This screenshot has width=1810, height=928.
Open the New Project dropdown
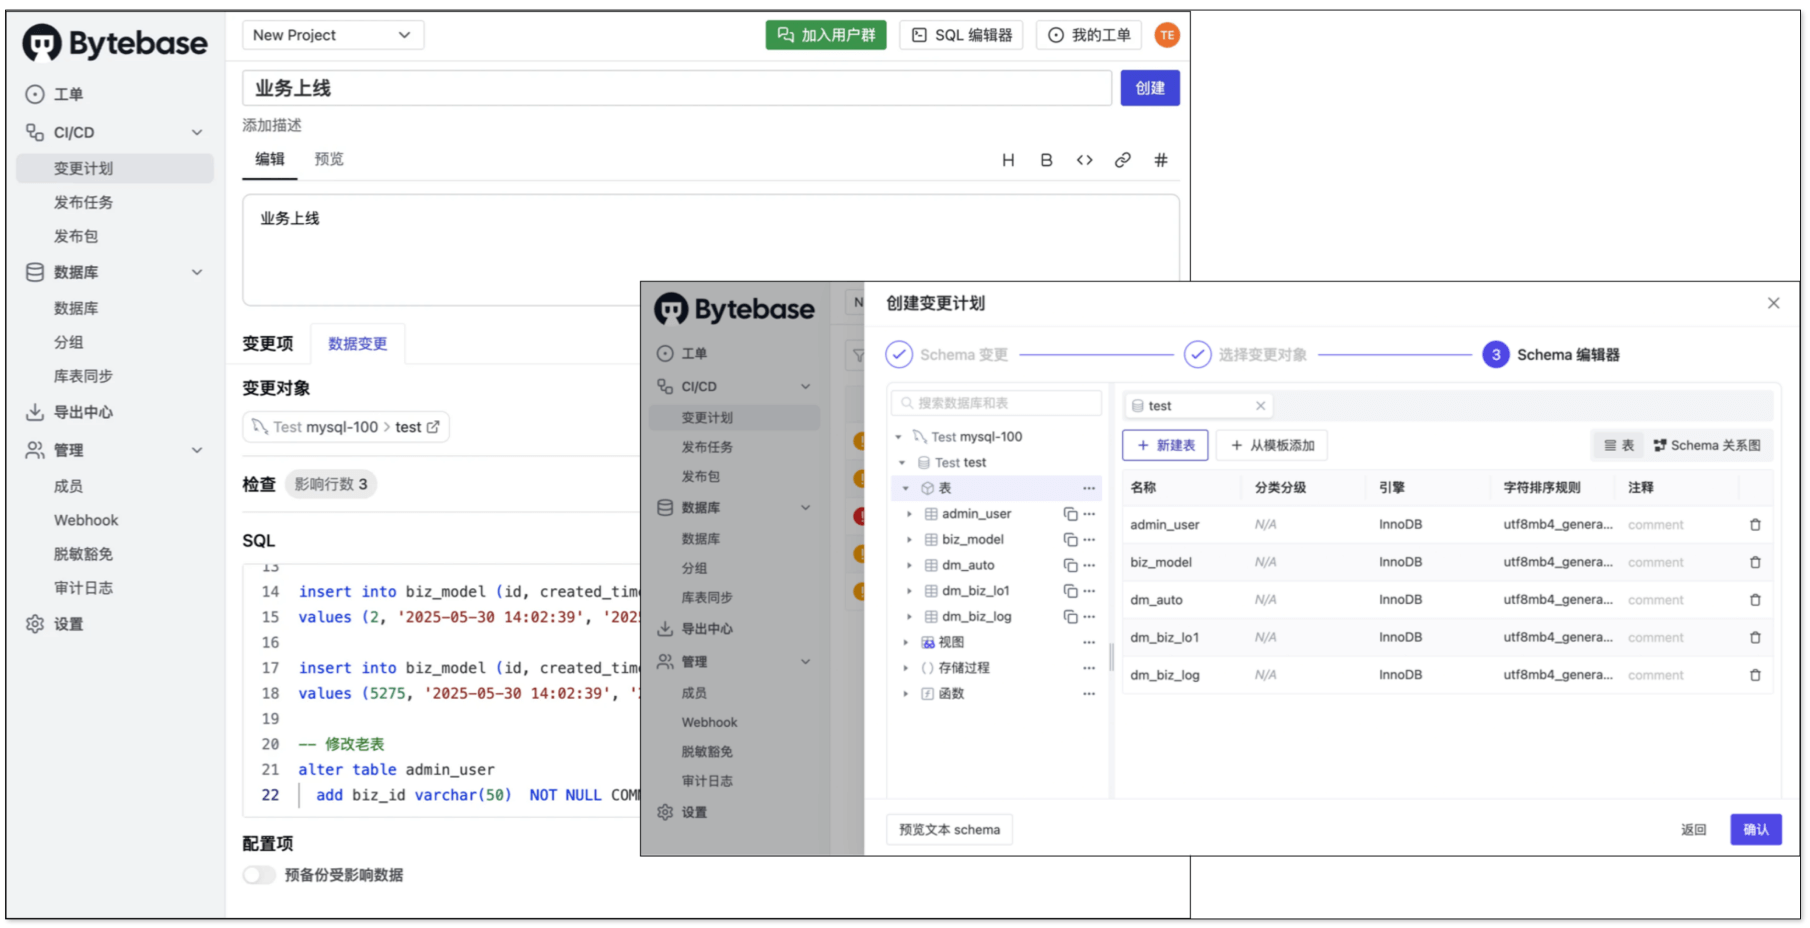[332, 35]
